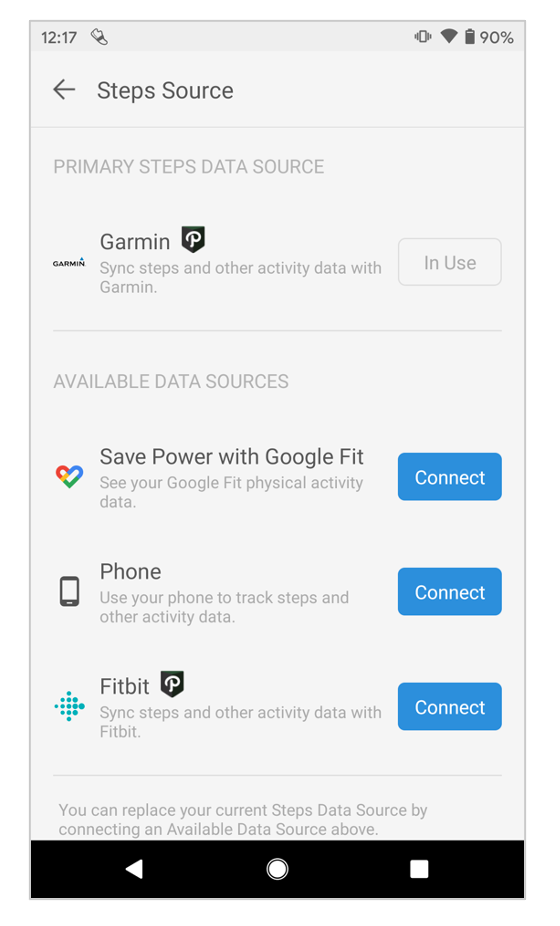Tap the Wi-Fi signal status icon

[449, 37]
